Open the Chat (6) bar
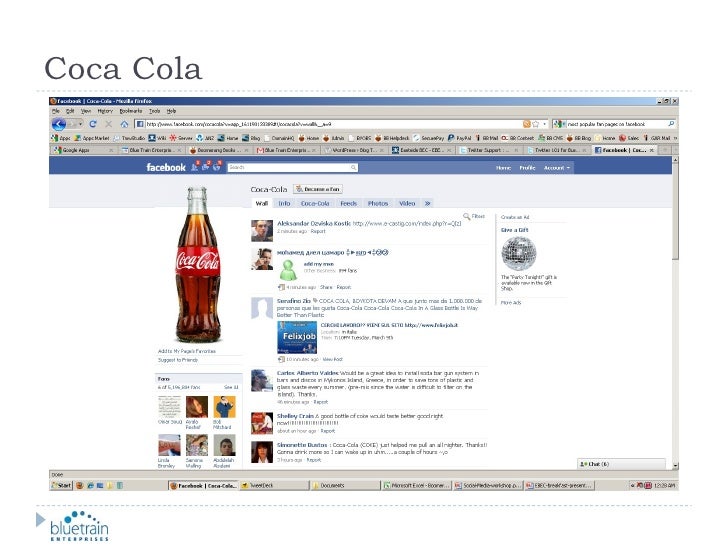The height and width of the screenshot is (546, 728). point(621,464)
